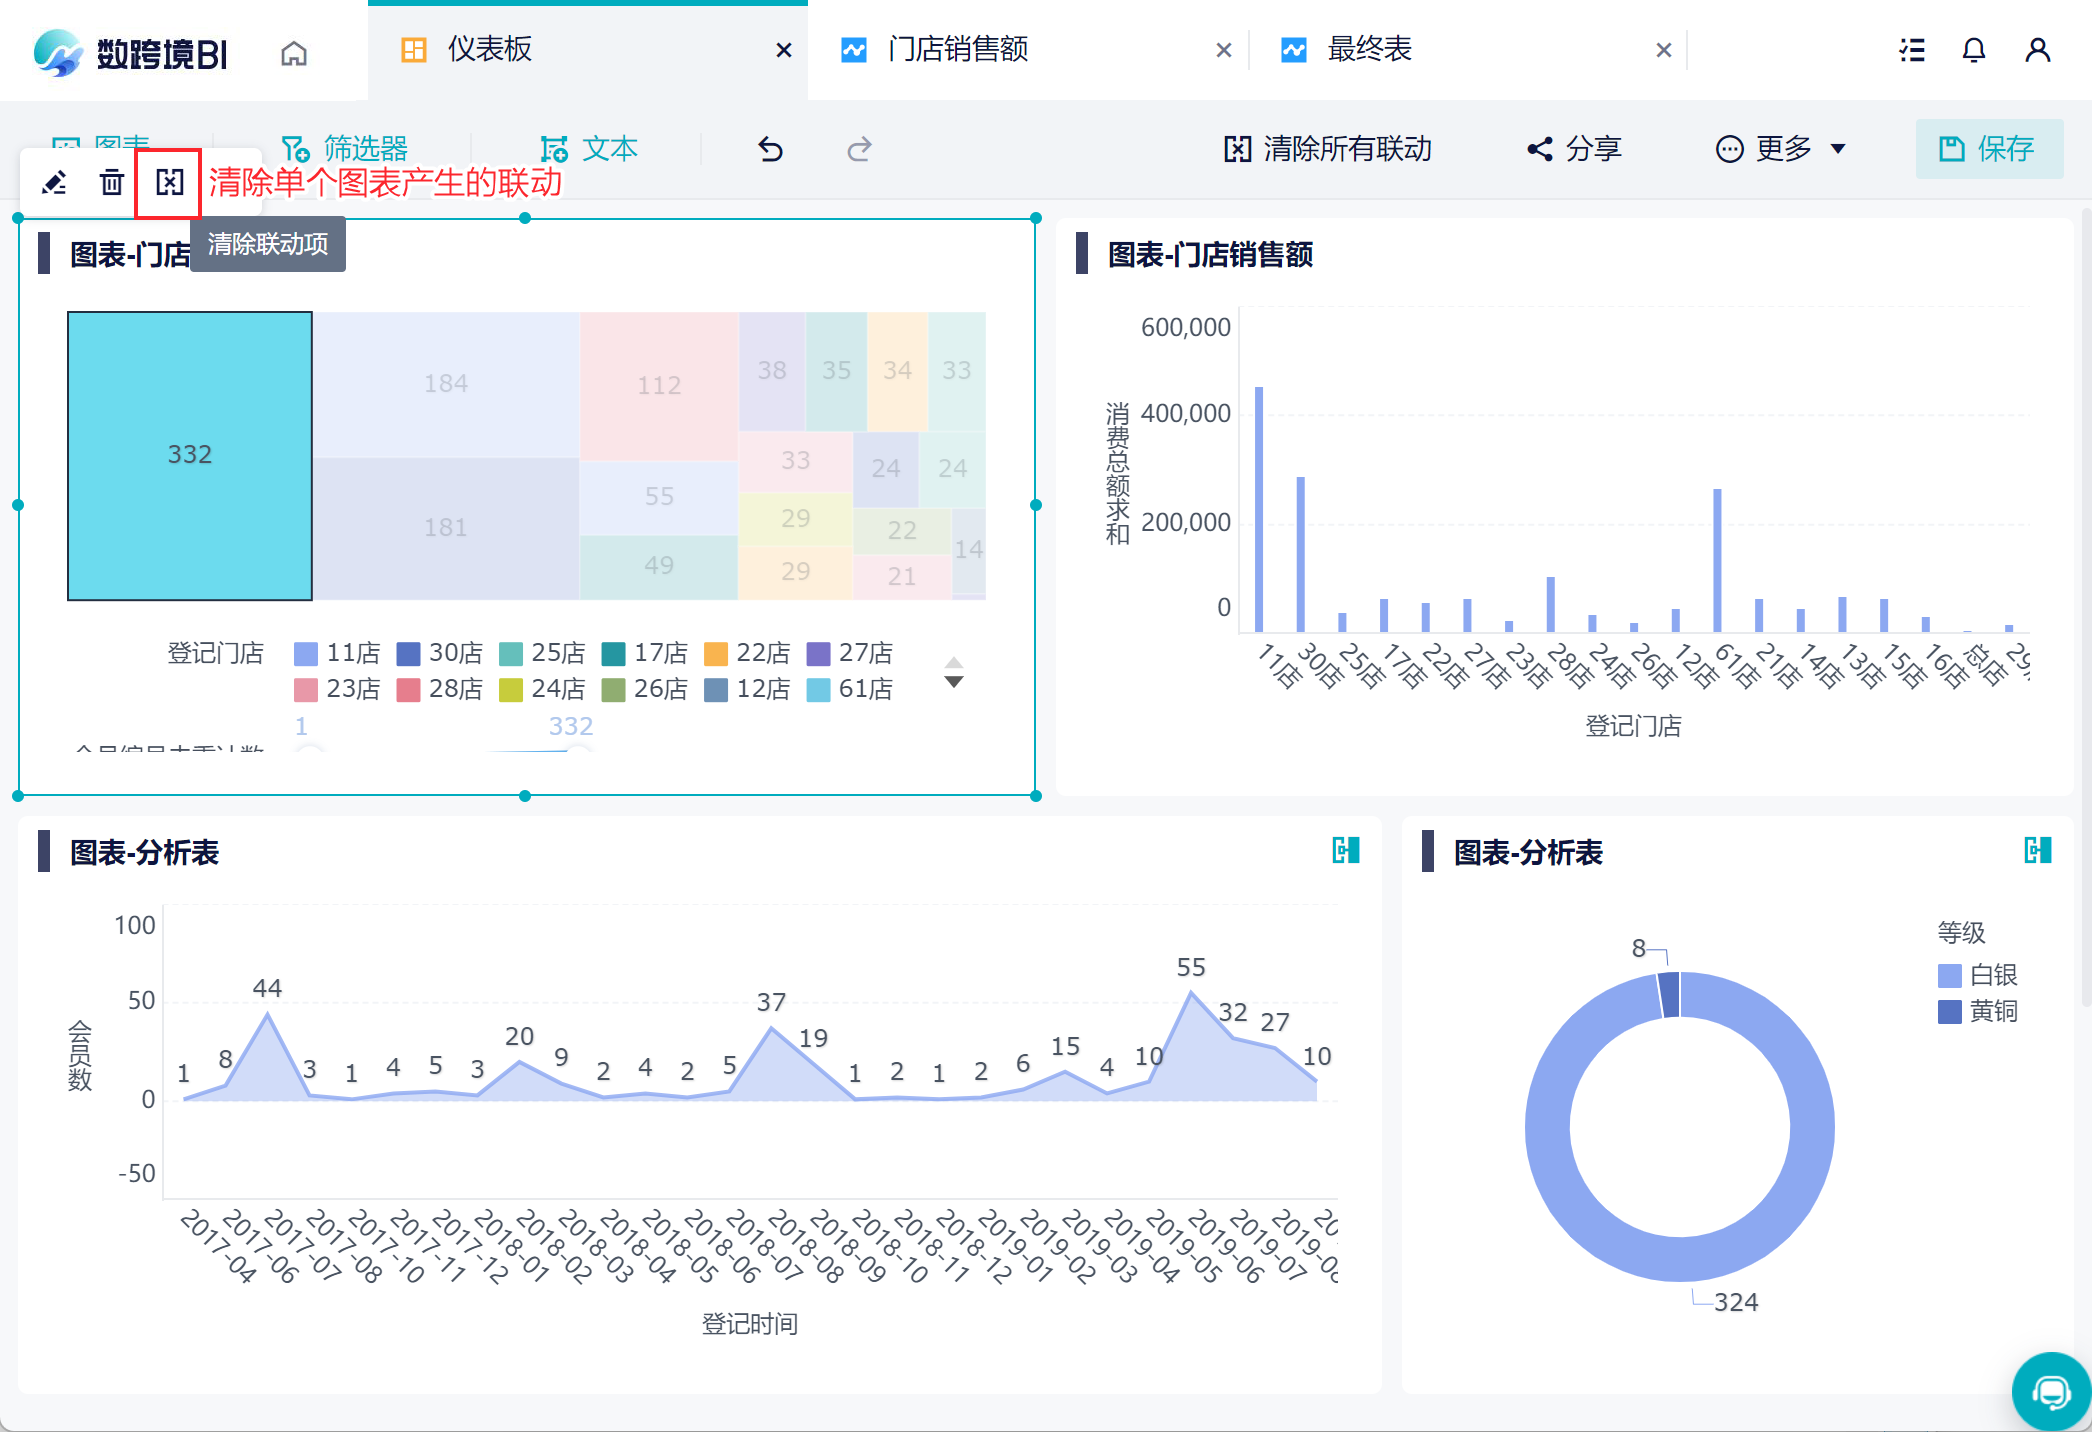Toggle the 11店 legend item
The height and width of the screenshot is (1432, 2092).
tap(338, 653)
